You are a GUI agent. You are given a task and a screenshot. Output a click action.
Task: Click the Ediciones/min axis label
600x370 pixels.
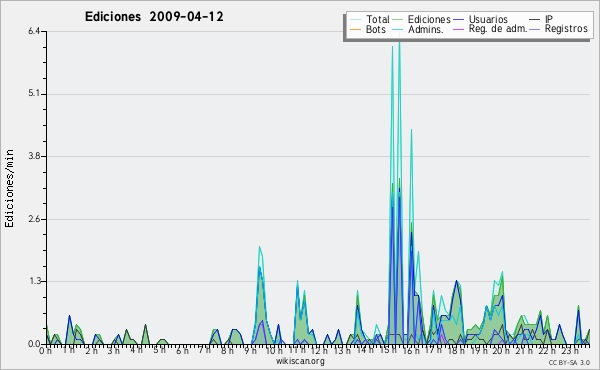click(9, 188)
